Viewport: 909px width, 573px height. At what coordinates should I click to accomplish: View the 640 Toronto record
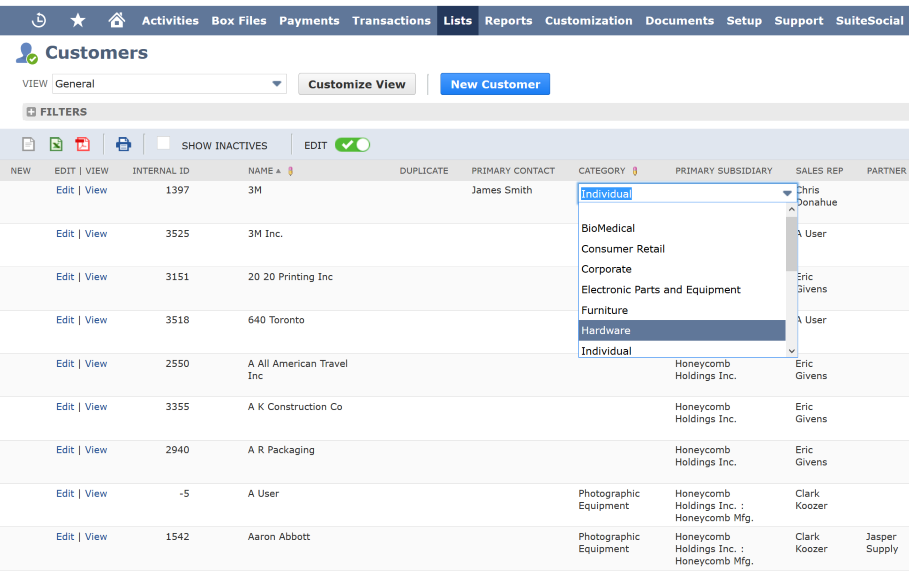[96, 320]
